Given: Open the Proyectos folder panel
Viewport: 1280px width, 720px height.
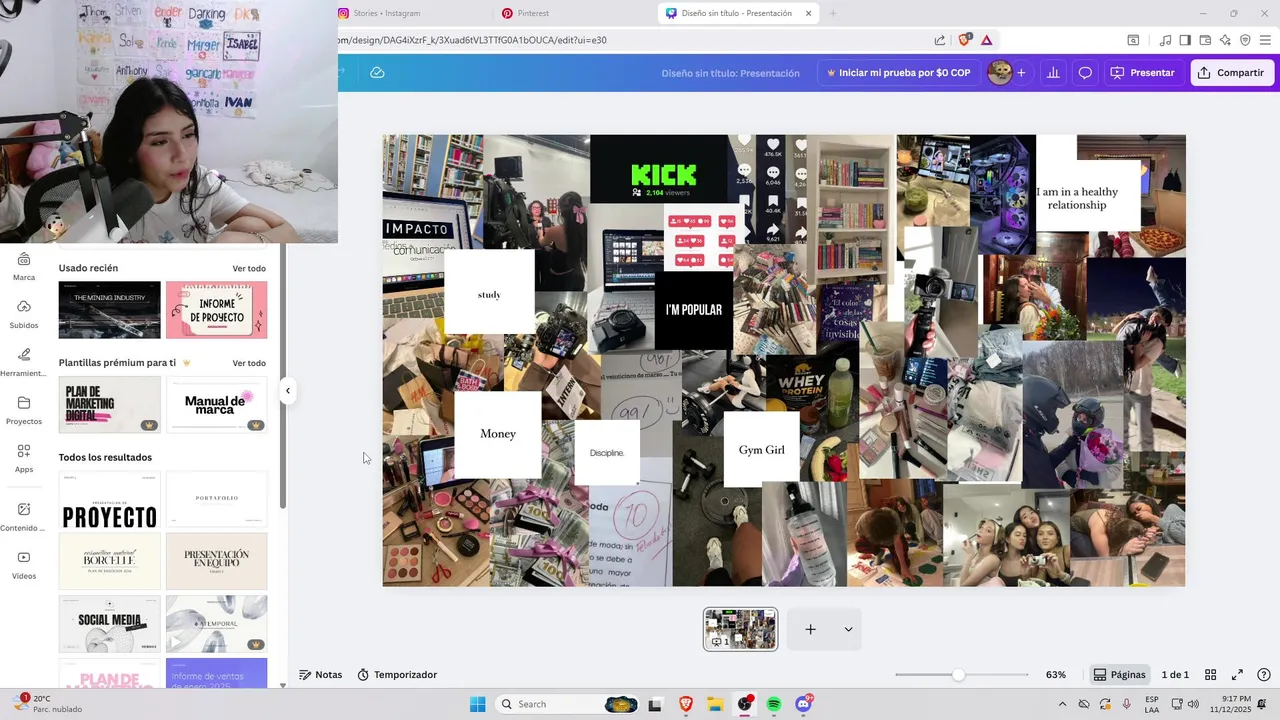Looking at the screenshot, I should 24,410.
